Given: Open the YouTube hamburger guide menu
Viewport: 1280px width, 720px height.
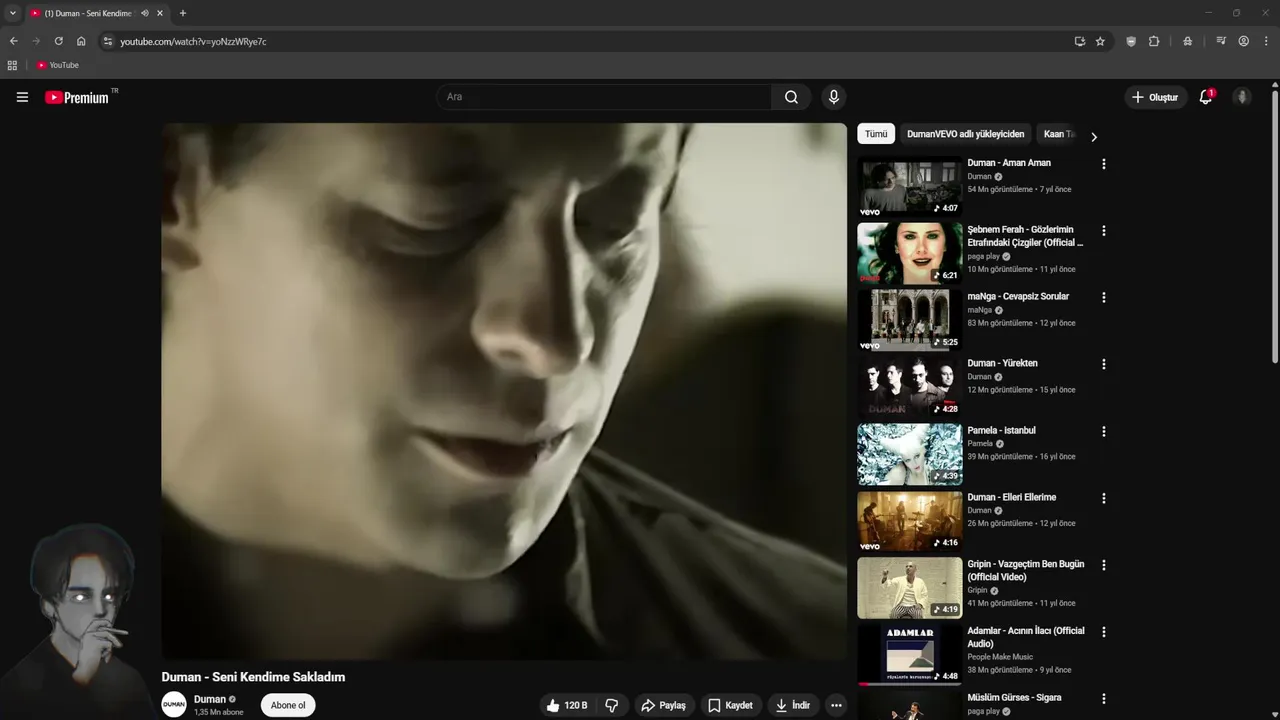Looking at the screenshot, I should (22, 97).
